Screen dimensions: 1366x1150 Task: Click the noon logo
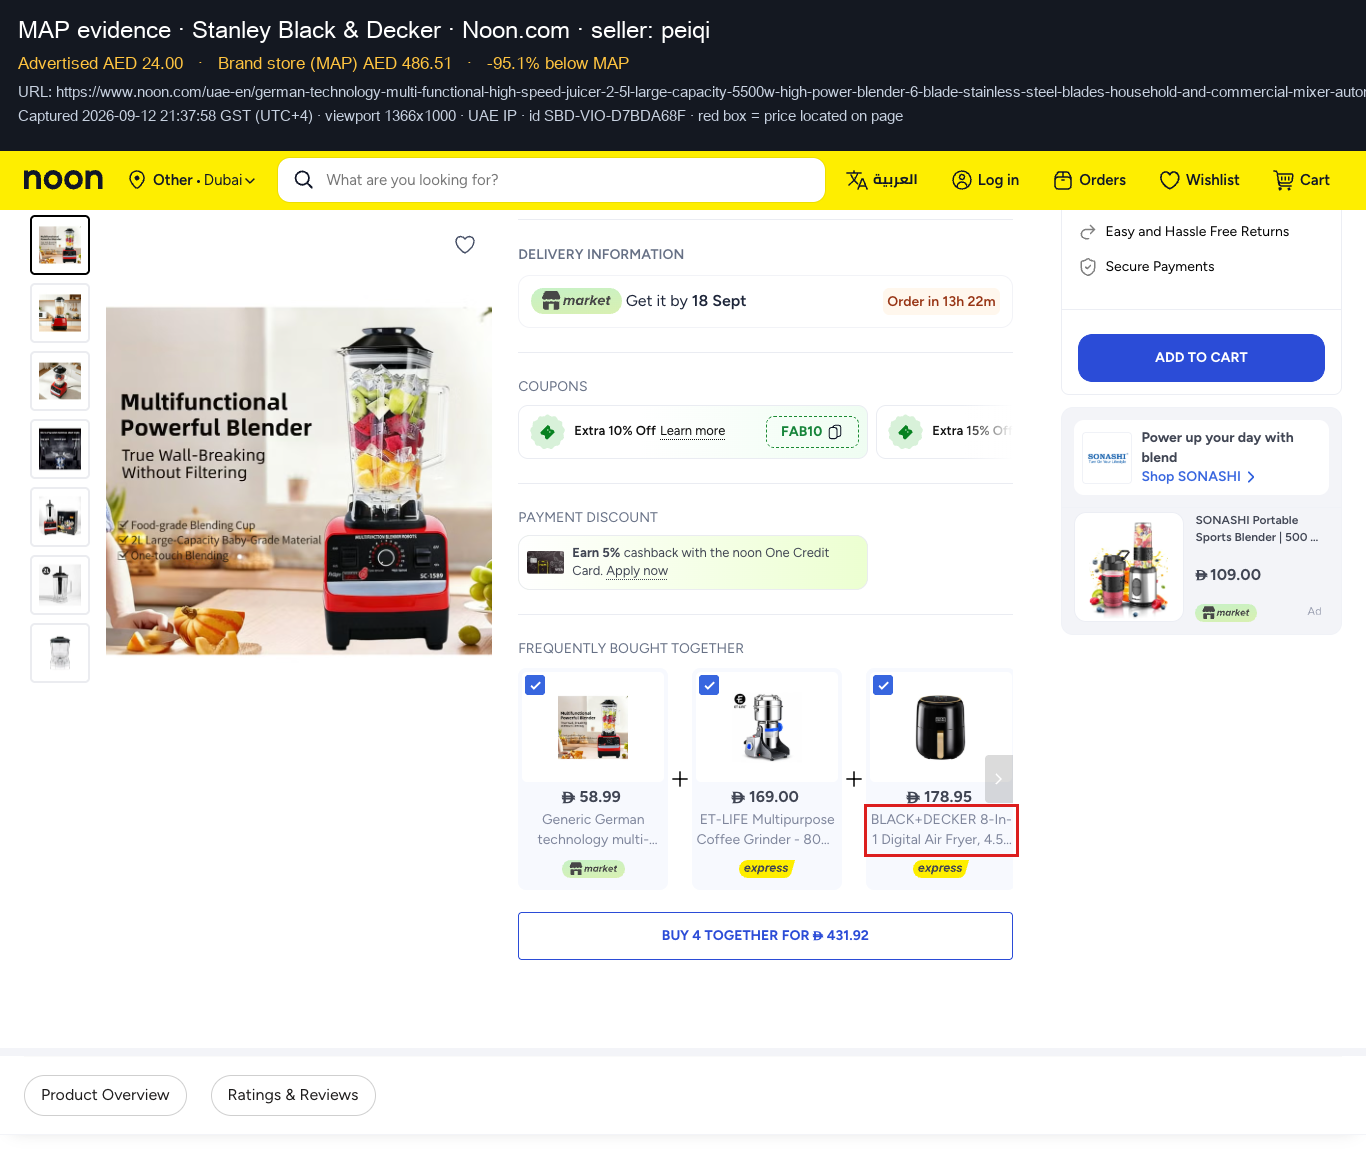63,180
